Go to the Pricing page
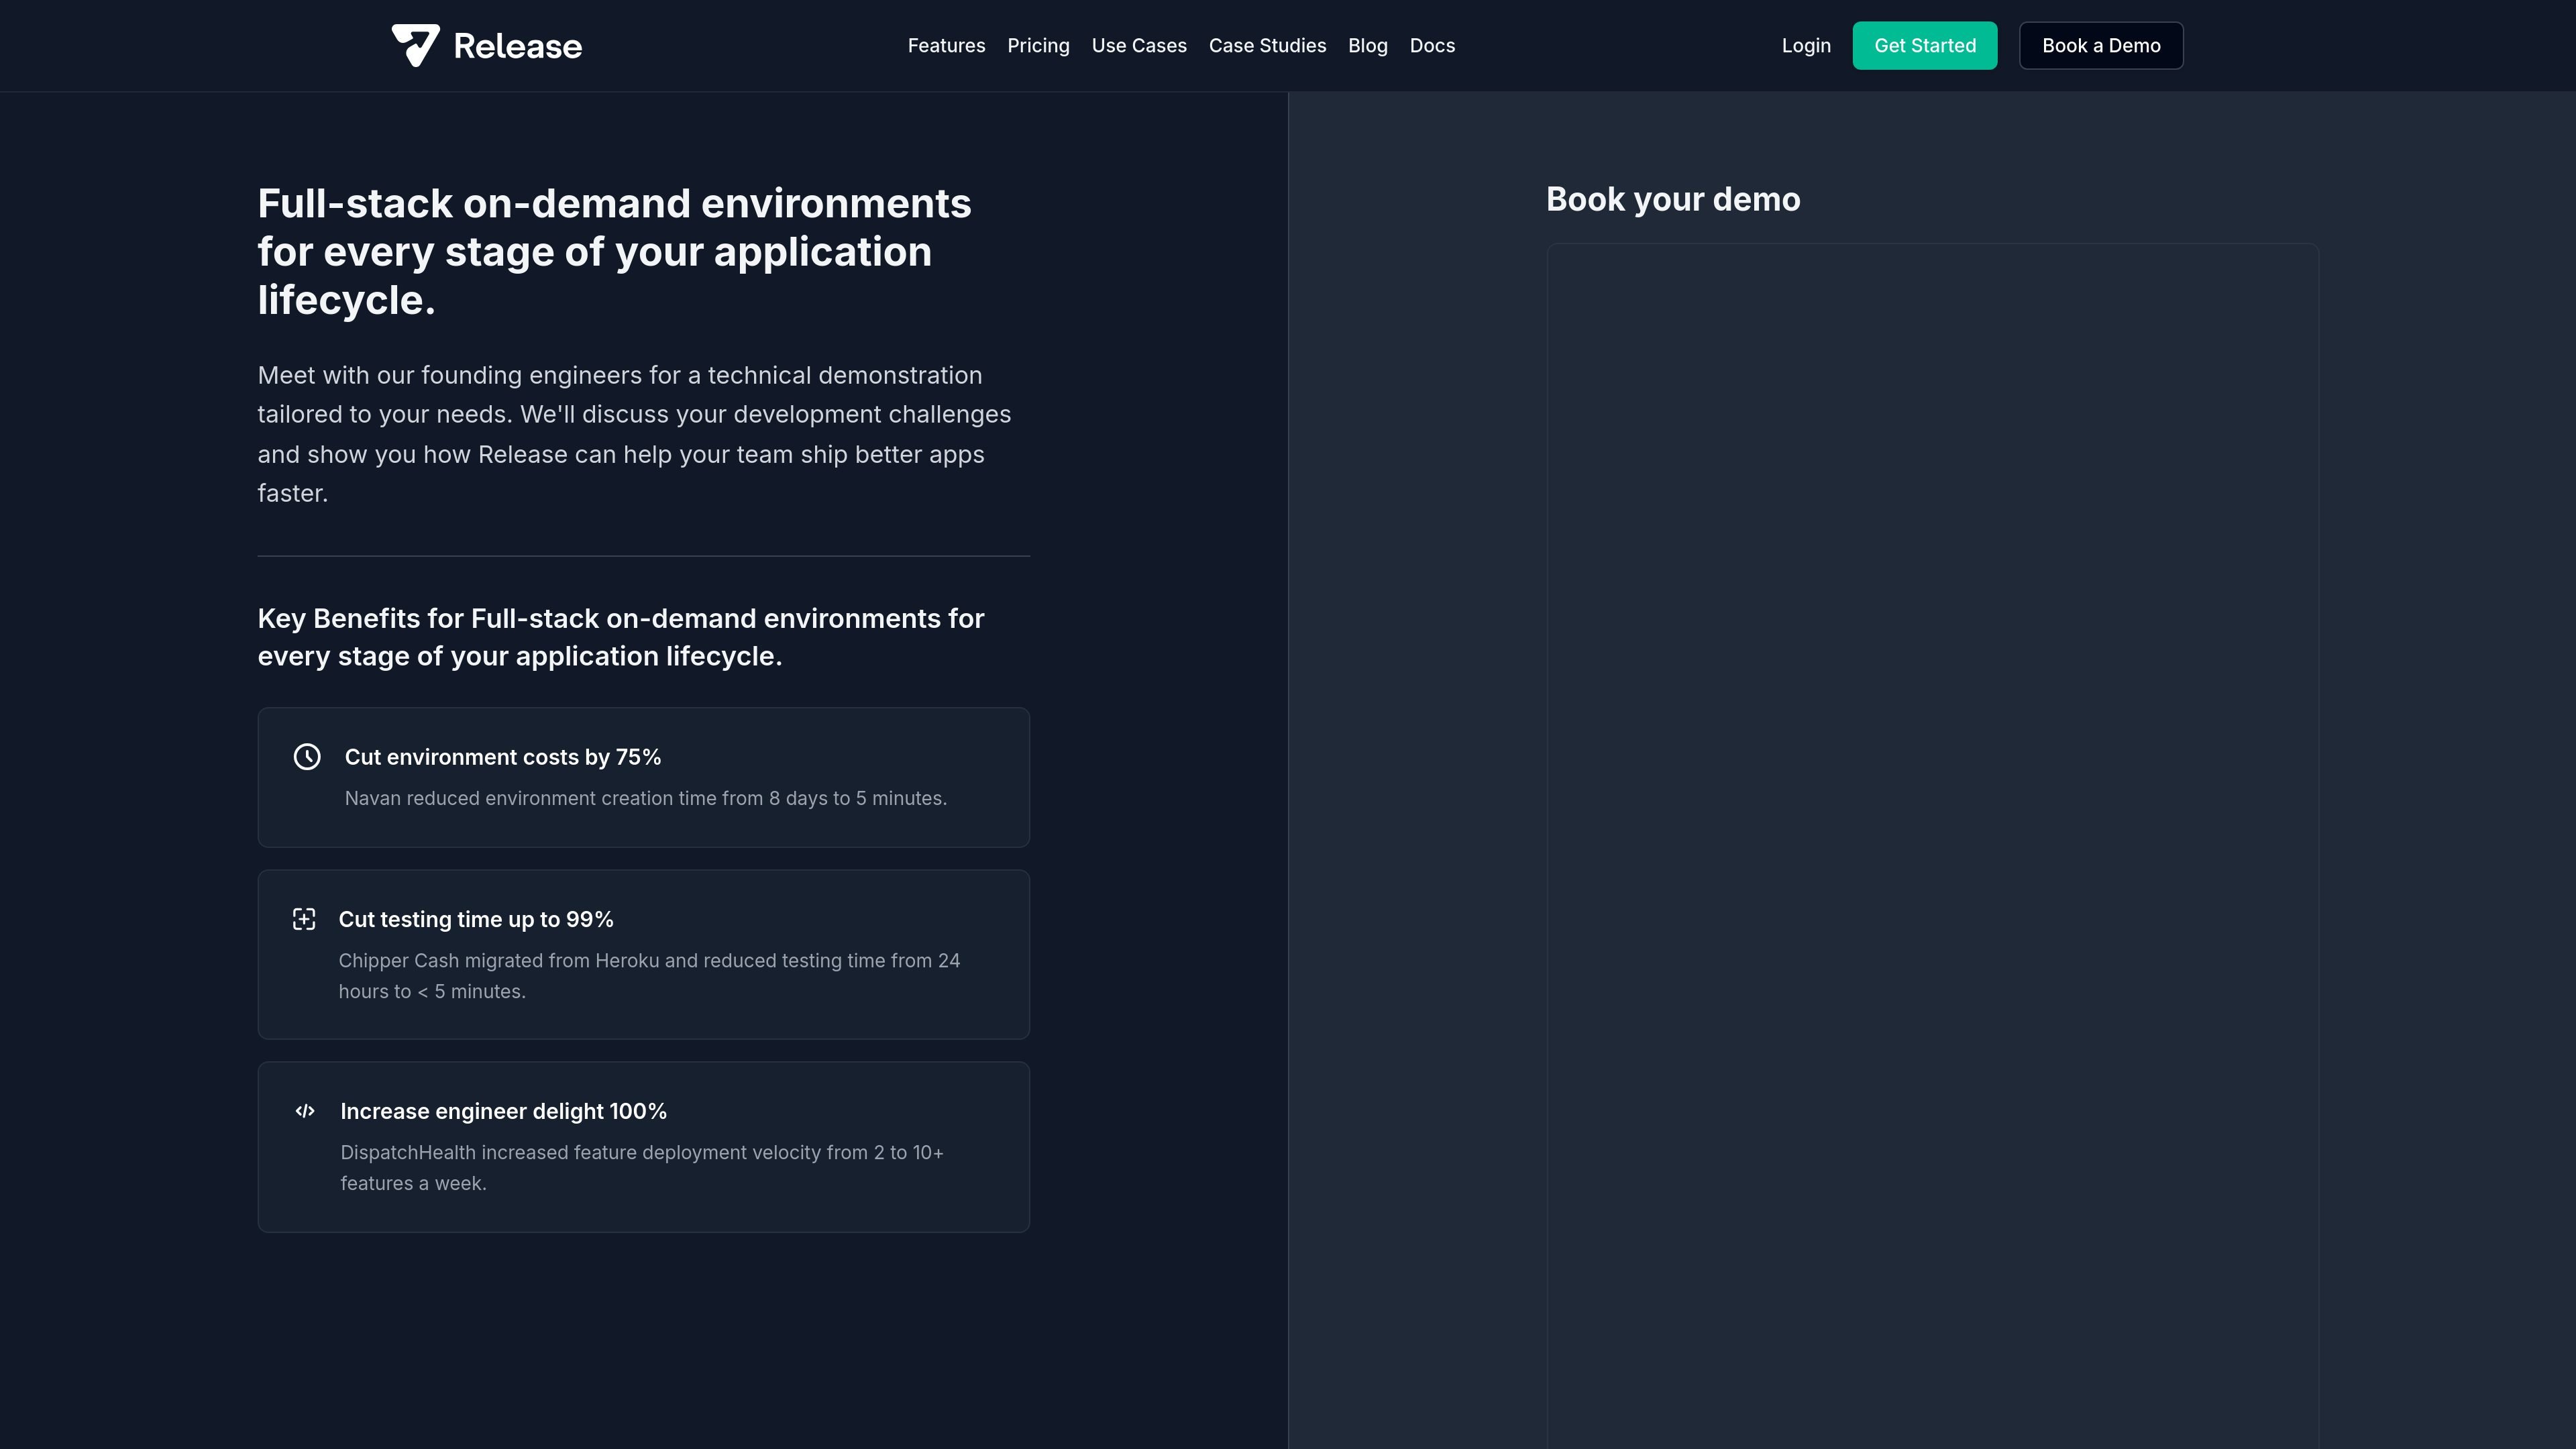The image size is (2576, 1449). tap(1038, 46)
